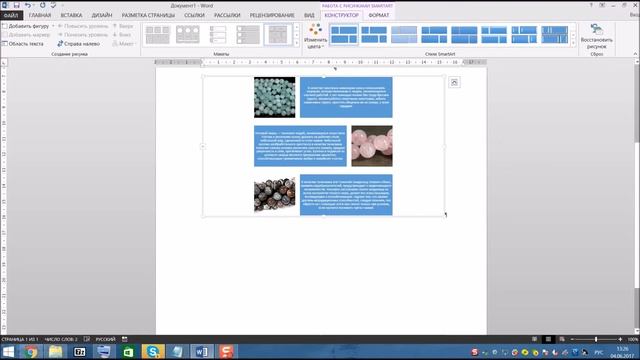Screen dimensions: 640x360
Task: Switch to the ГЛАВНАЯ ribbon tab
Action: [x=40, y=16]
